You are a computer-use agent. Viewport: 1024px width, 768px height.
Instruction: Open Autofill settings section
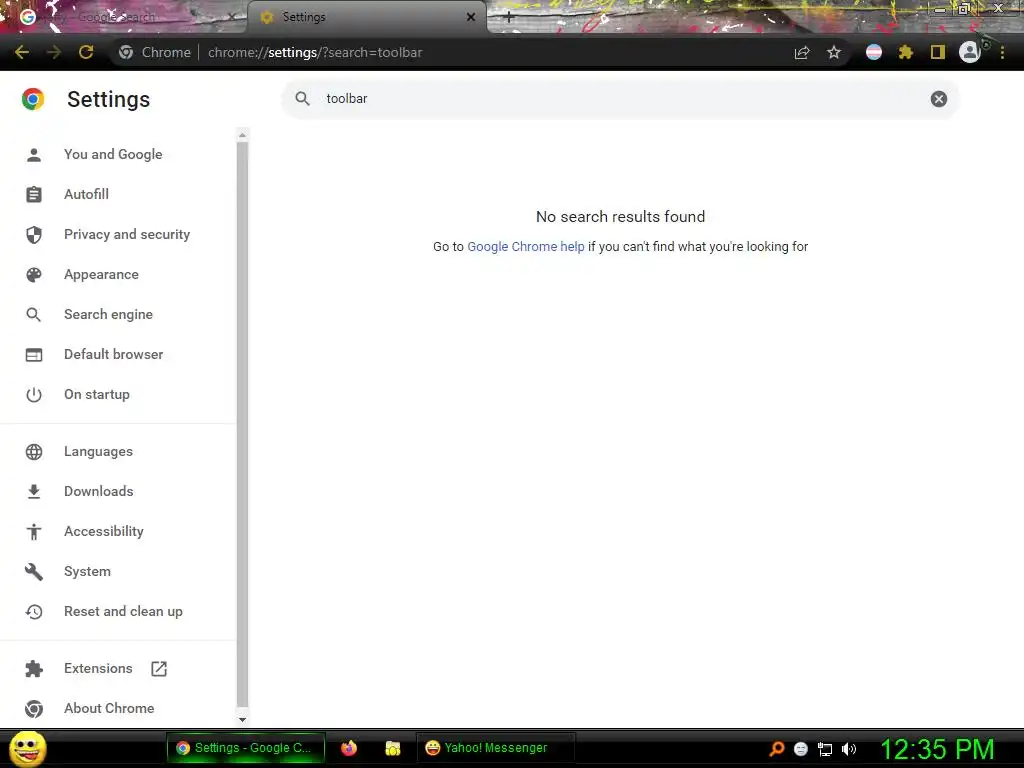pos(86,194)
